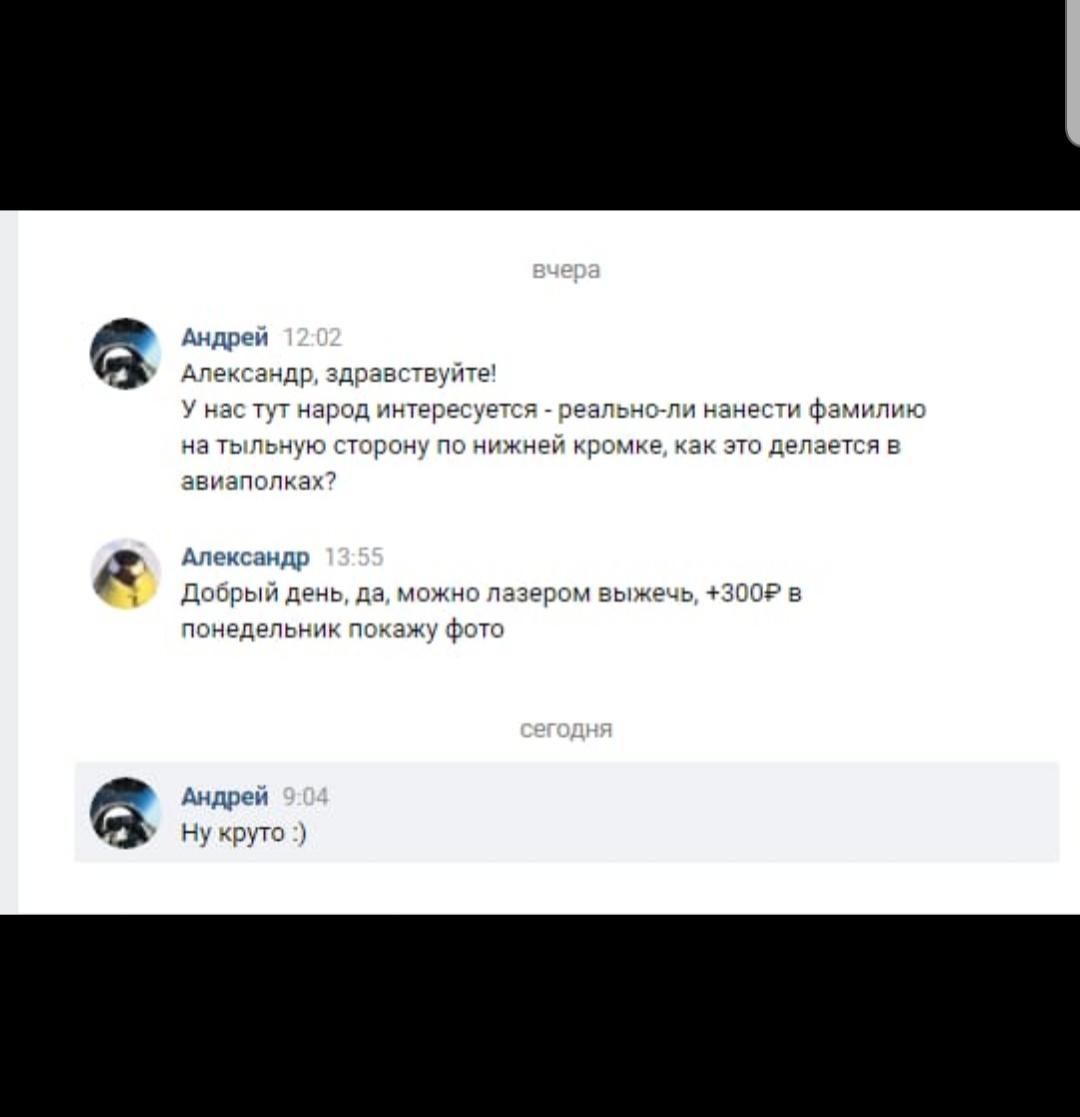Image resolution: width=1080 pixels, height=1117 pixels.
Task: Click the "сегодня" date separator
Action: point(566,729)
